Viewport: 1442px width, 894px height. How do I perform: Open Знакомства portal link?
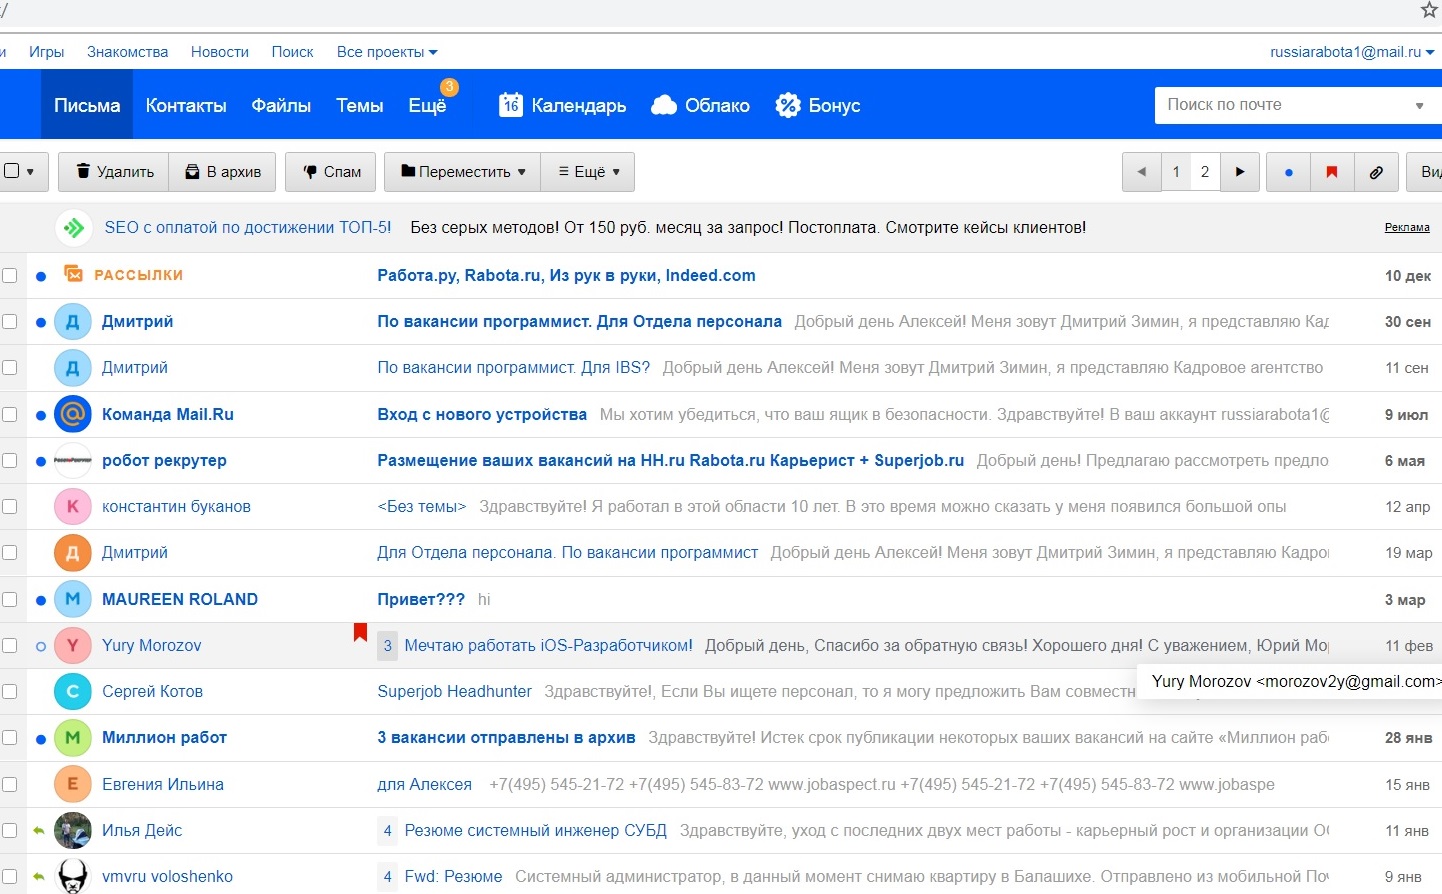[127, 52]
